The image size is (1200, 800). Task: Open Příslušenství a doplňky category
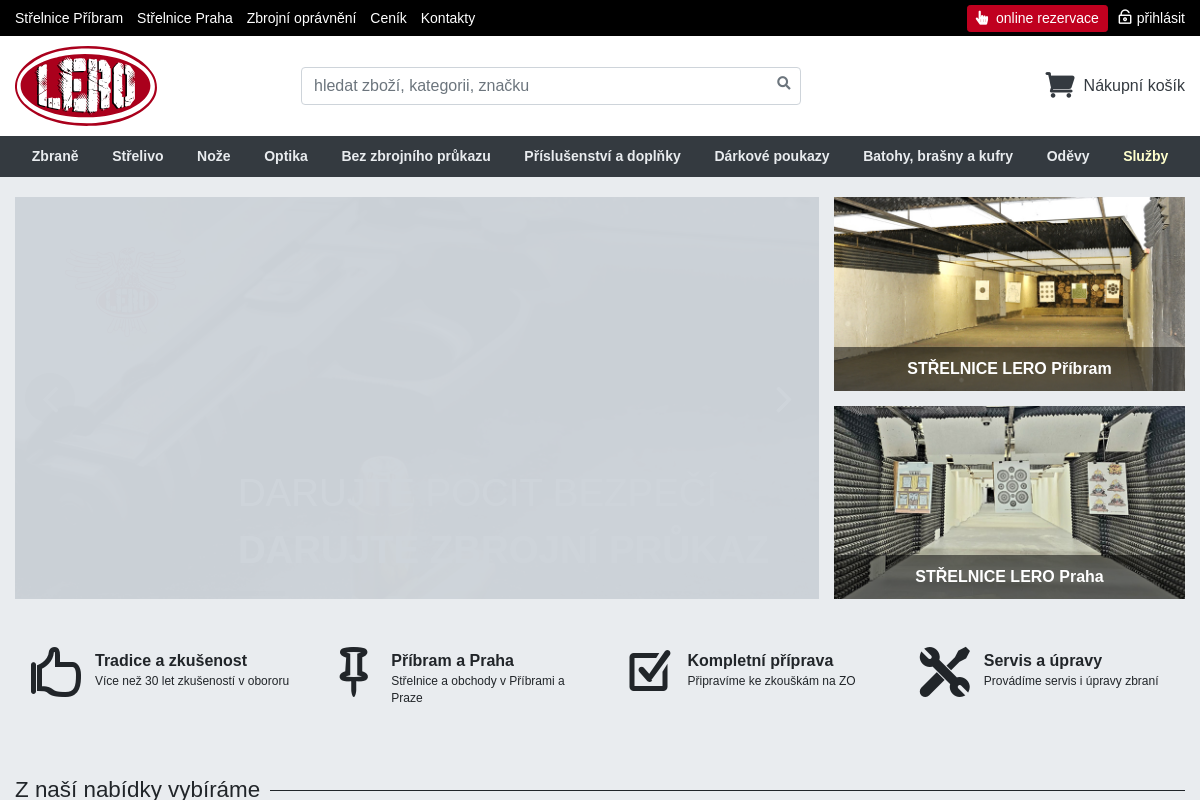602,156
